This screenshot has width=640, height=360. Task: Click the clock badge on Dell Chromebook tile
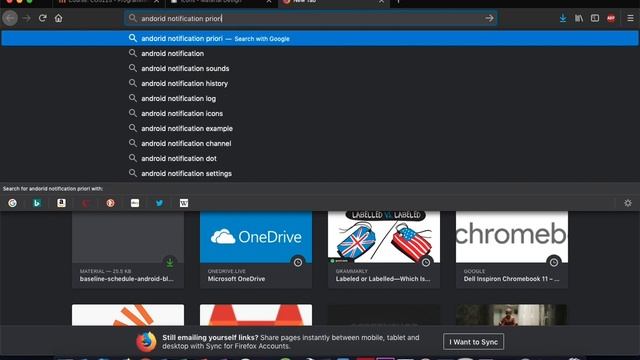coord(553,262)
